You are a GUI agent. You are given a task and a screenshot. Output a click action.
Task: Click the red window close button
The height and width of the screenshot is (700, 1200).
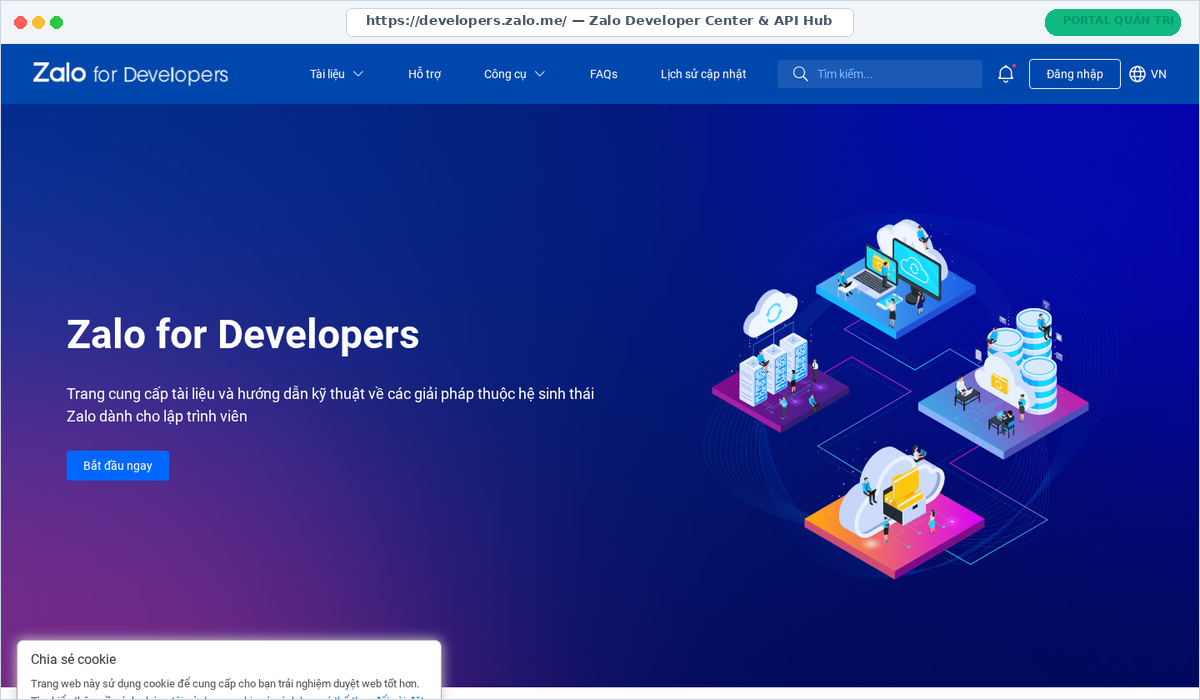coord(21,22)
